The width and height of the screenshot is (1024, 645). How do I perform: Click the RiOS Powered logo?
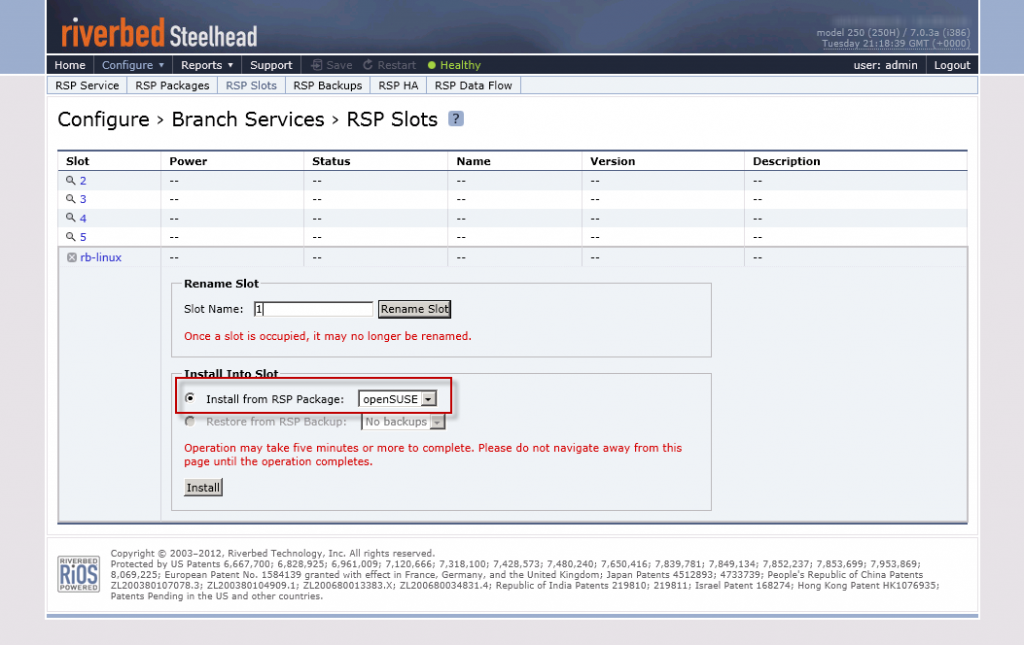pyautogui.click(x=78, y=574)
